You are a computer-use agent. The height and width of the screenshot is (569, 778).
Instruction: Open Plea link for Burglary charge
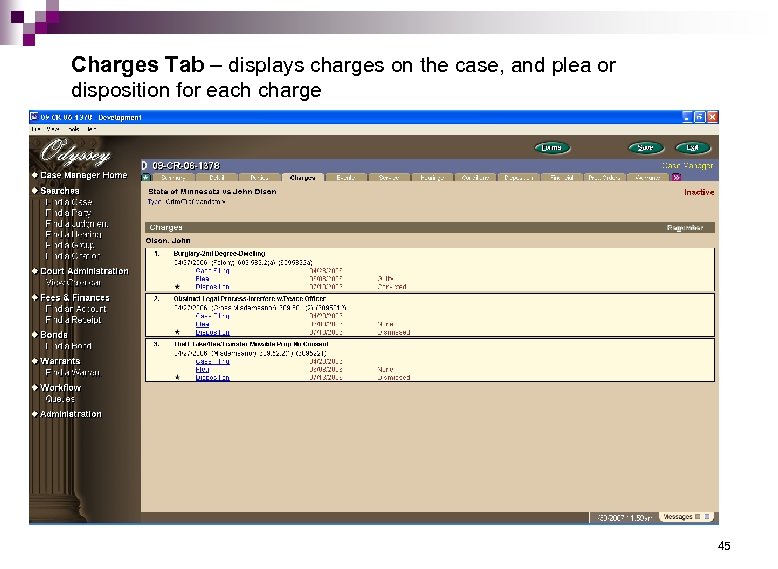click(x=202, y=279)
